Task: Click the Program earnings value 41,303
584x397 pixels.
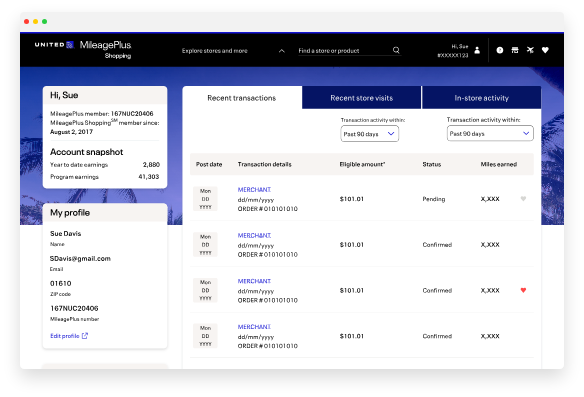Action: point(149,177)
